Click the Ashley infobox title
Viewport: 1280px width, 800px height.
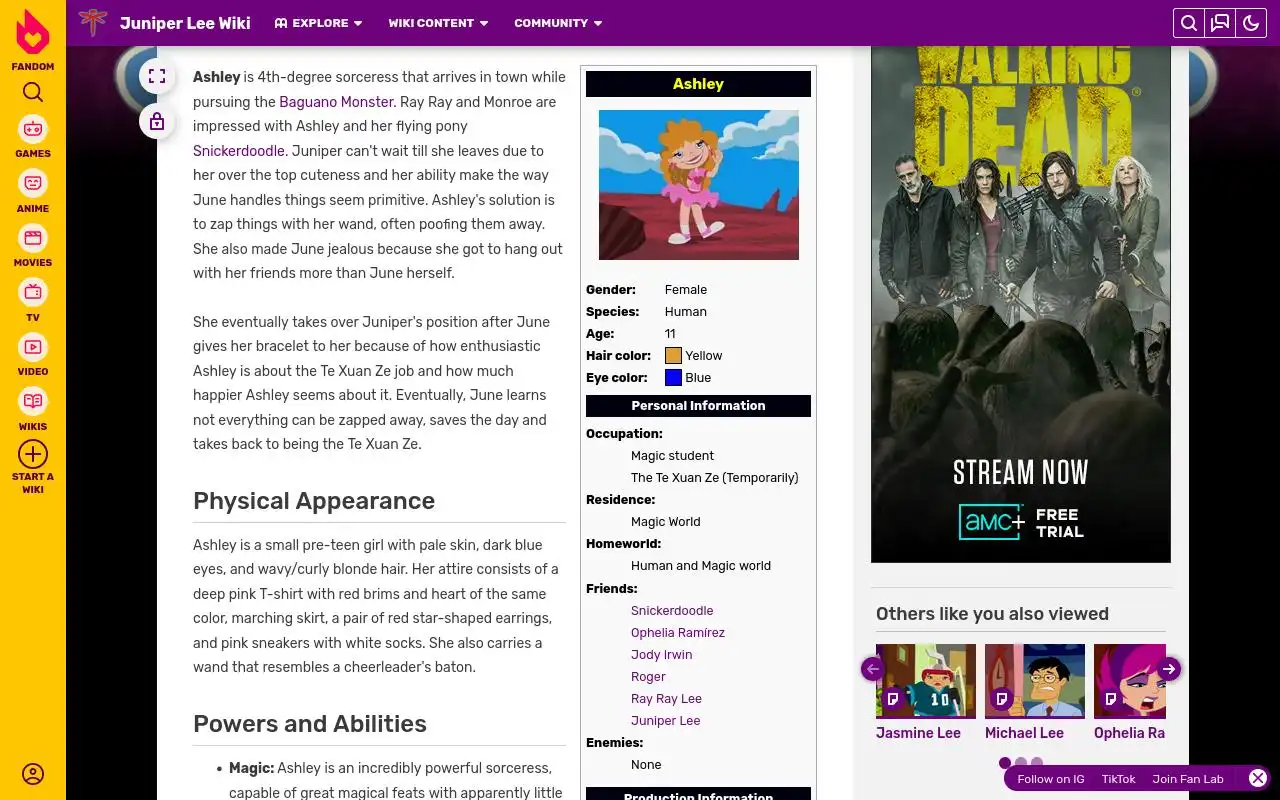(698, 84)
